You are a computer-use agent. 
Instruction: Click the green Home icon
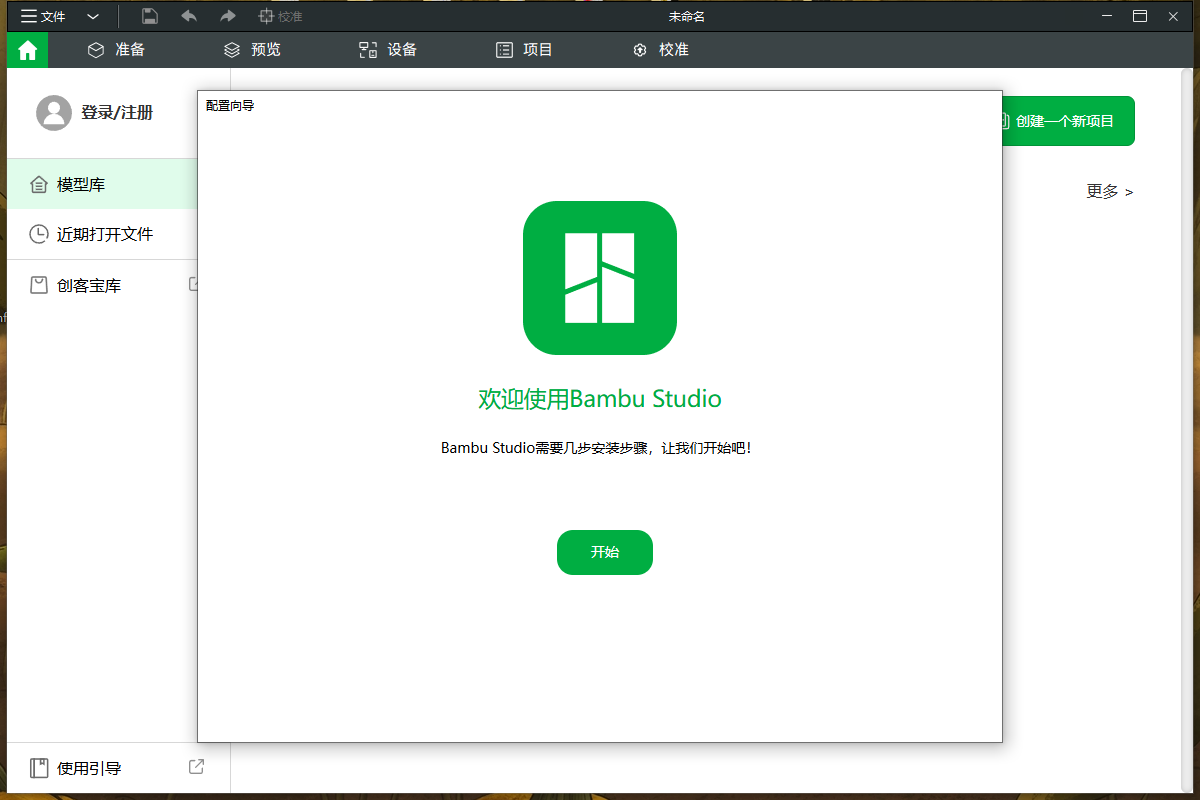coord(27,50)
